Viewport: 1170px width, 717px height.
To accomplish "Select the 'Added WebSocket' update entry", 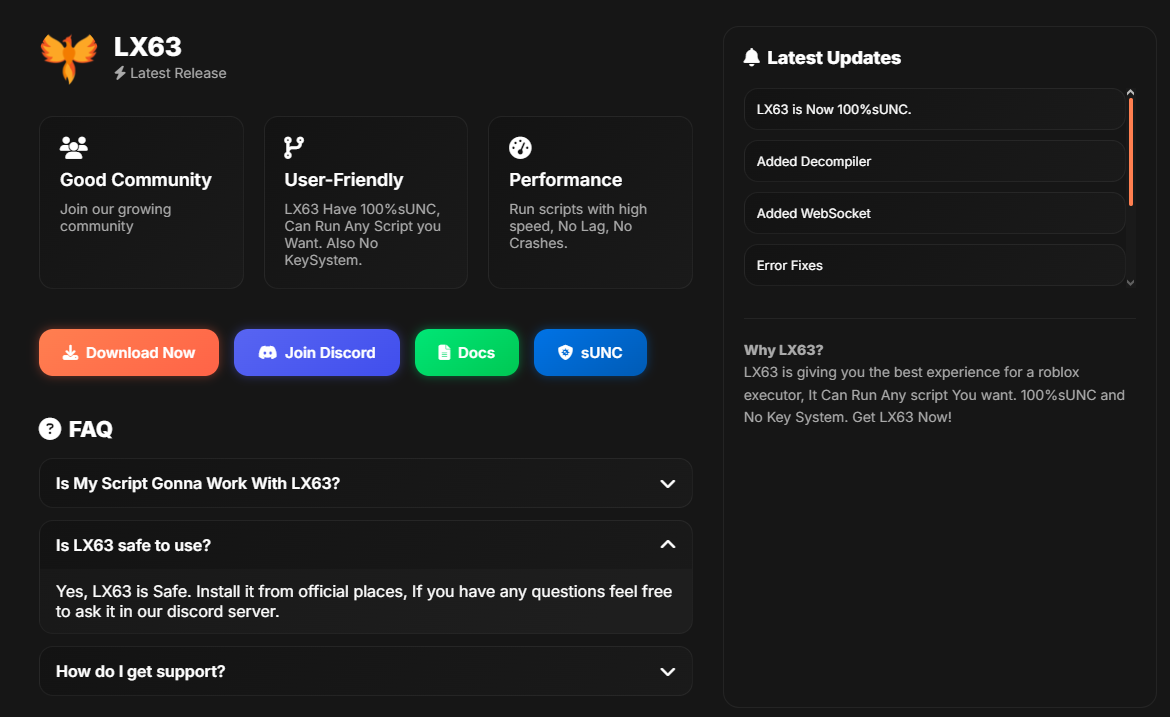I will tap(934, 213).
